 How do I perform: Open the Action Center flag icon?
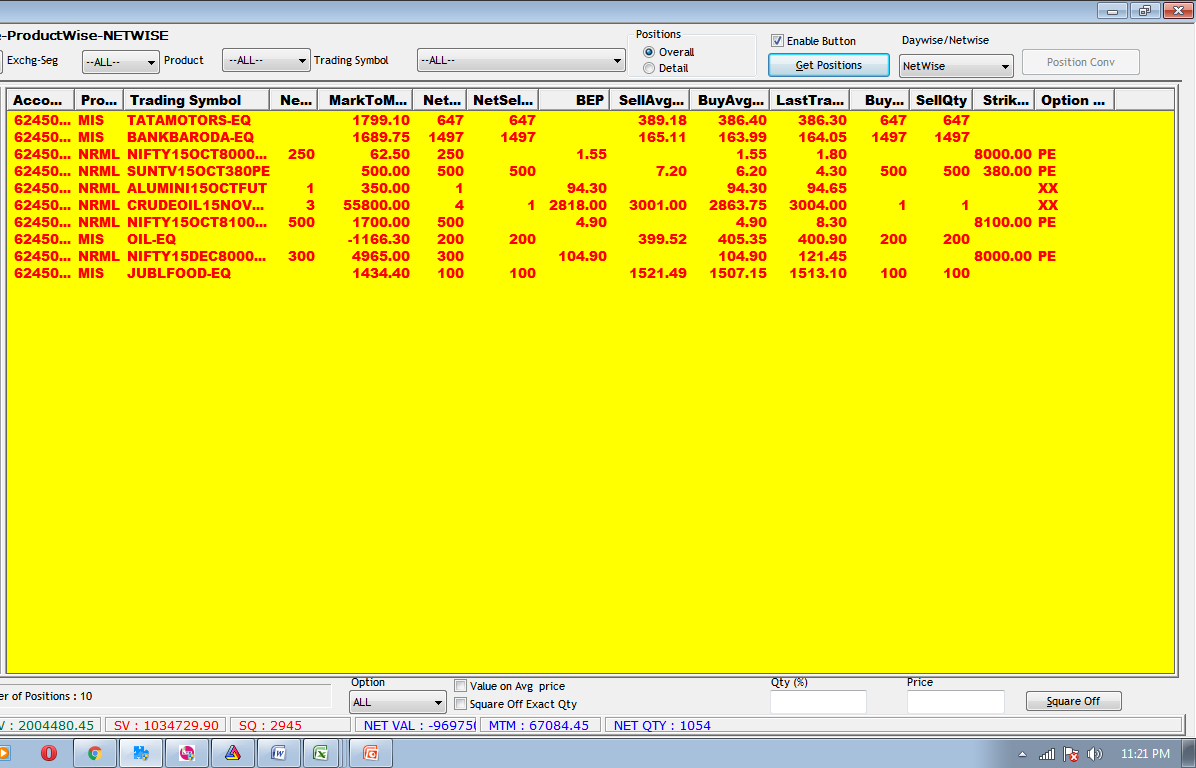1071,754
